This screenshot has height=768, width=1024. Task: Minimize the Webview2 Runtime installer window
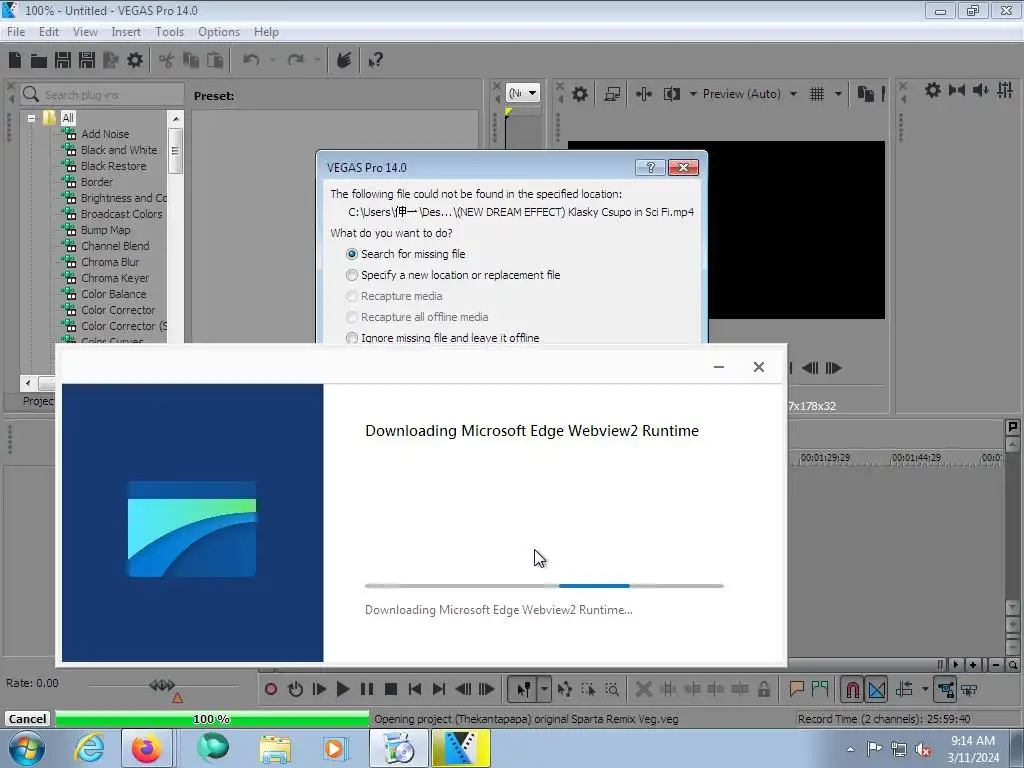(719, 367)
